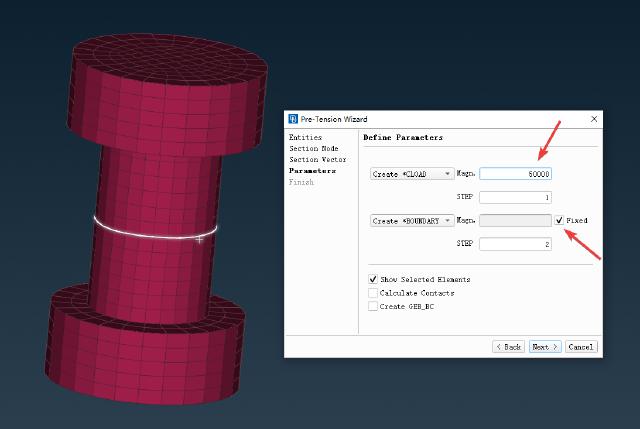Click the Define Parameters heading
Viewport: 640px width, 429px height.
(403, 138)
